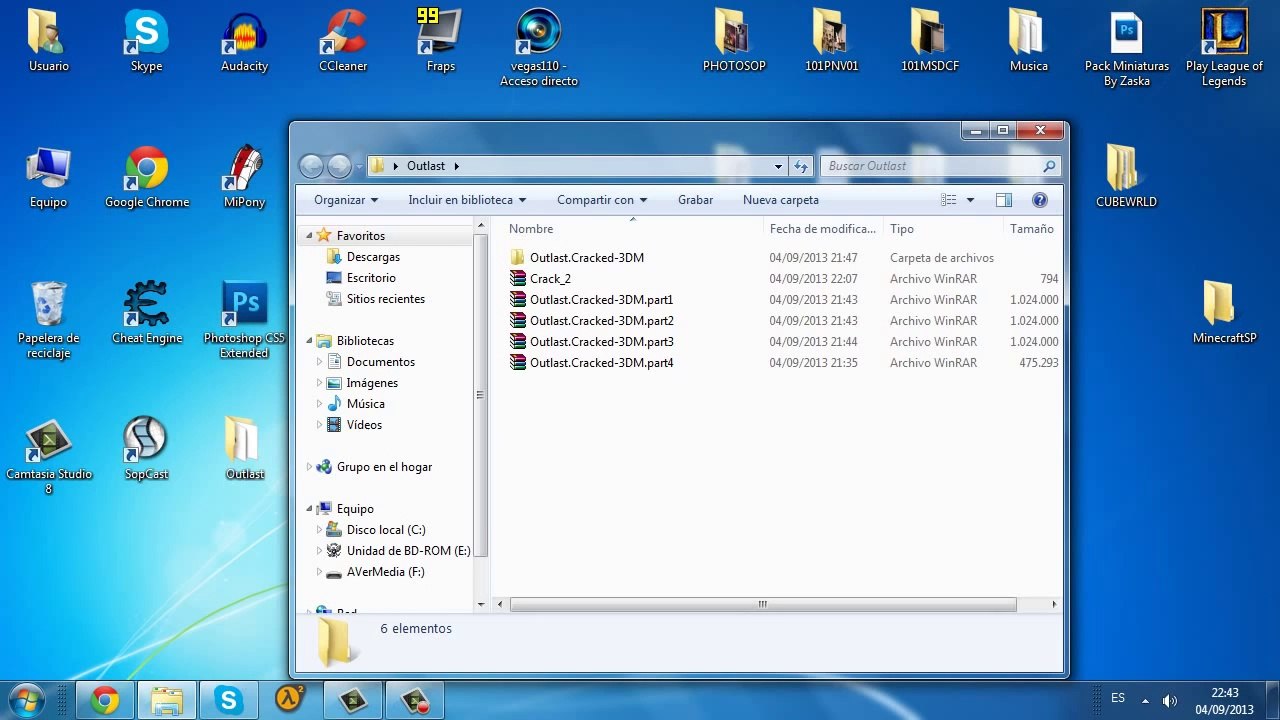This screenshot has width=1280, height=720.
Task: Open the Compartir con dropdown
Action: point(602,200)
